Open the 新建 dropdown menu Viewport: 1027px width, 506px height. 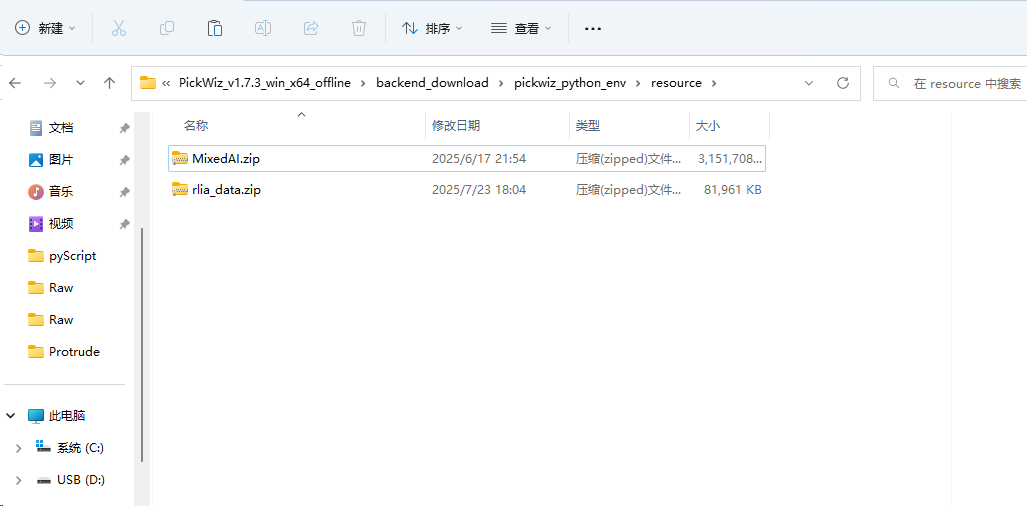point(46,28)
